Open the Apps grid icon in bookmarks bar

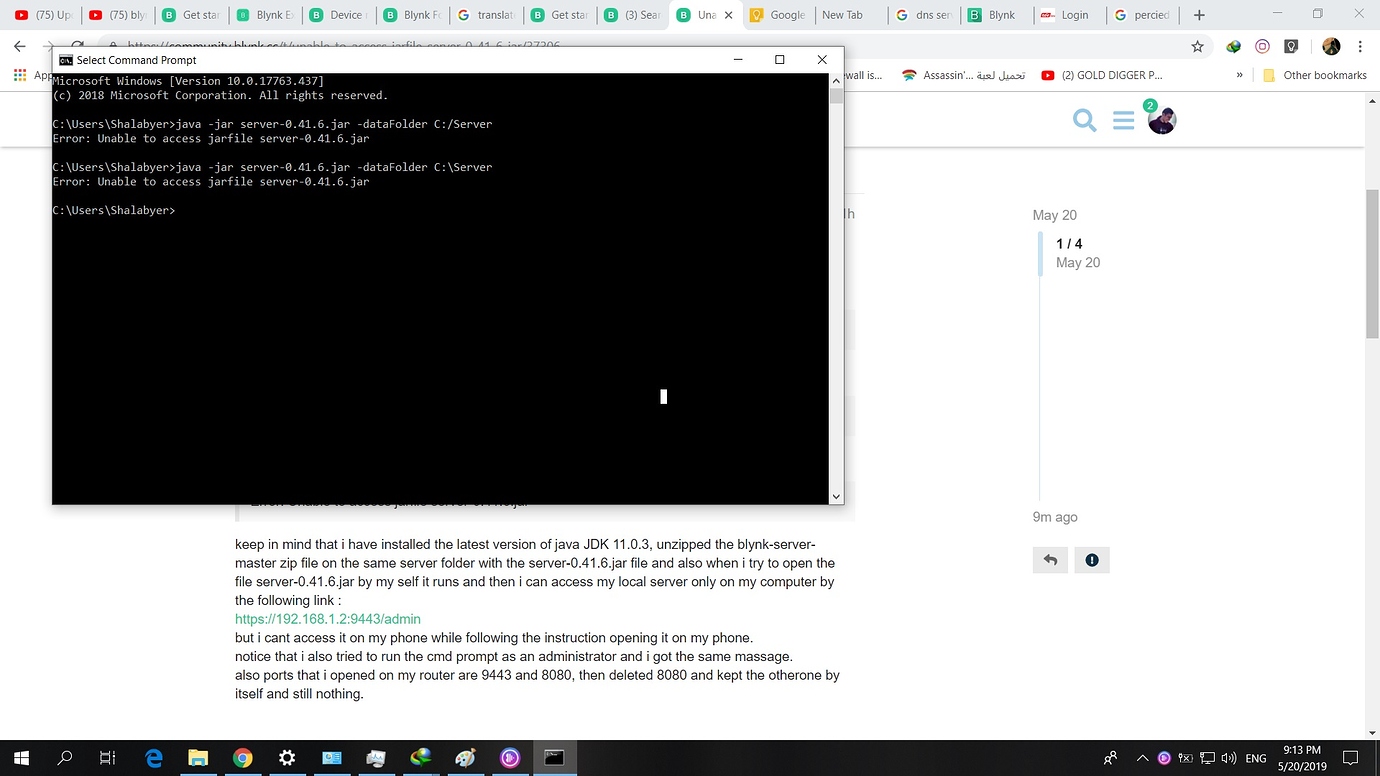20,75
